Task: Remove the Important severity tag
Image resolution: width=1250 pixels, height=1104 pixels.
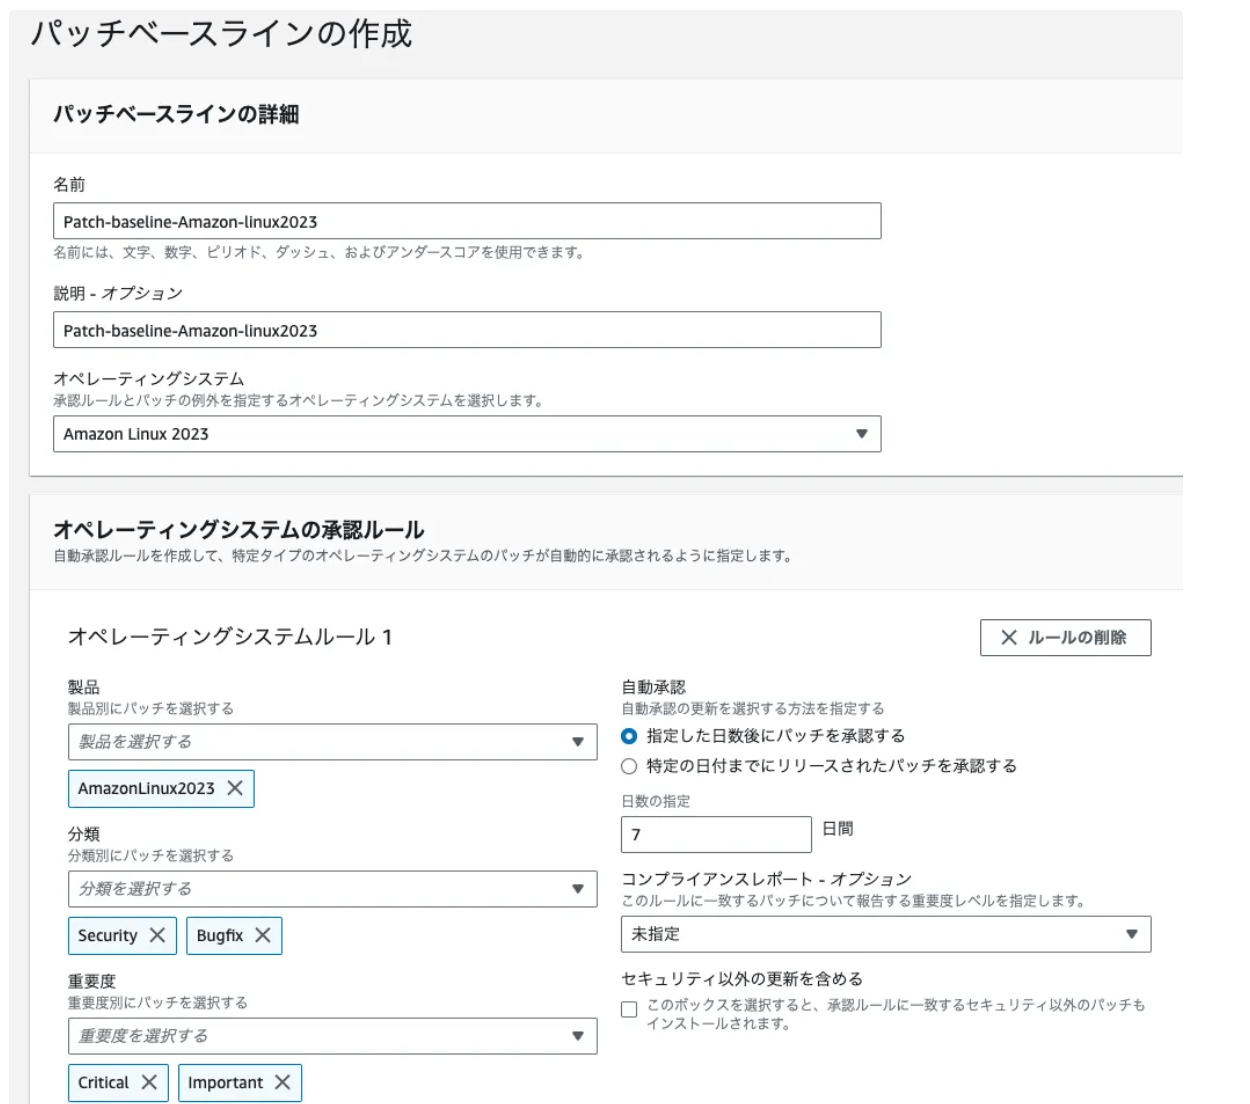Action: [282, 1082]
